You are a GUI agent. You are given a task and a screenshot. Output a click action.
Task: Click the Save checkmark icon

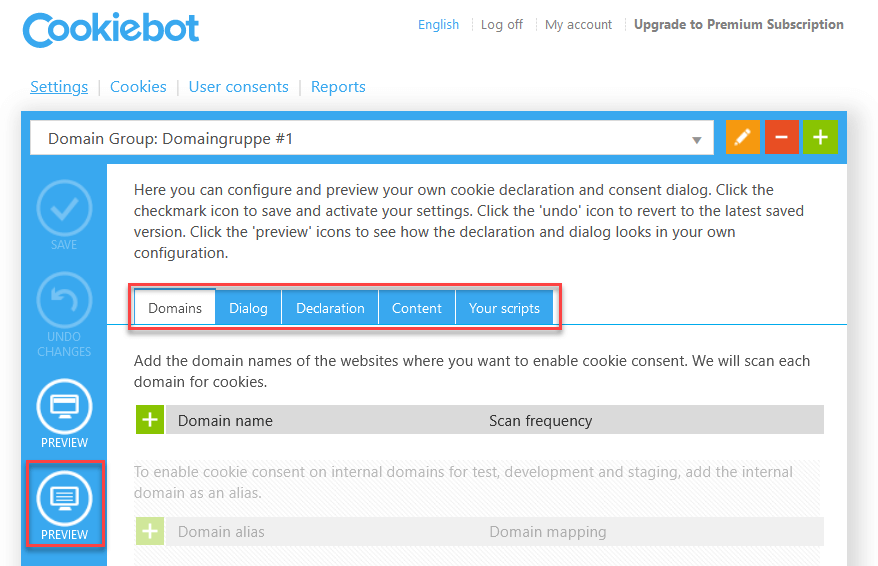[64, 208]
